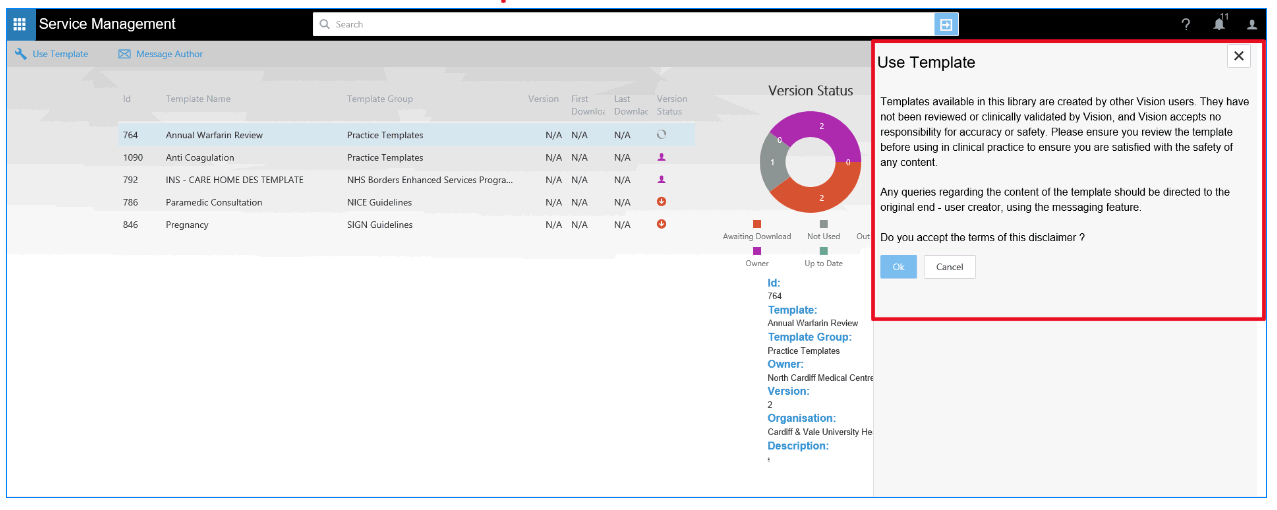Image resolution: width=1277 pixels, height=510 pixels.
Task: Sort by the Template Name column header
Action: (198, 99)
